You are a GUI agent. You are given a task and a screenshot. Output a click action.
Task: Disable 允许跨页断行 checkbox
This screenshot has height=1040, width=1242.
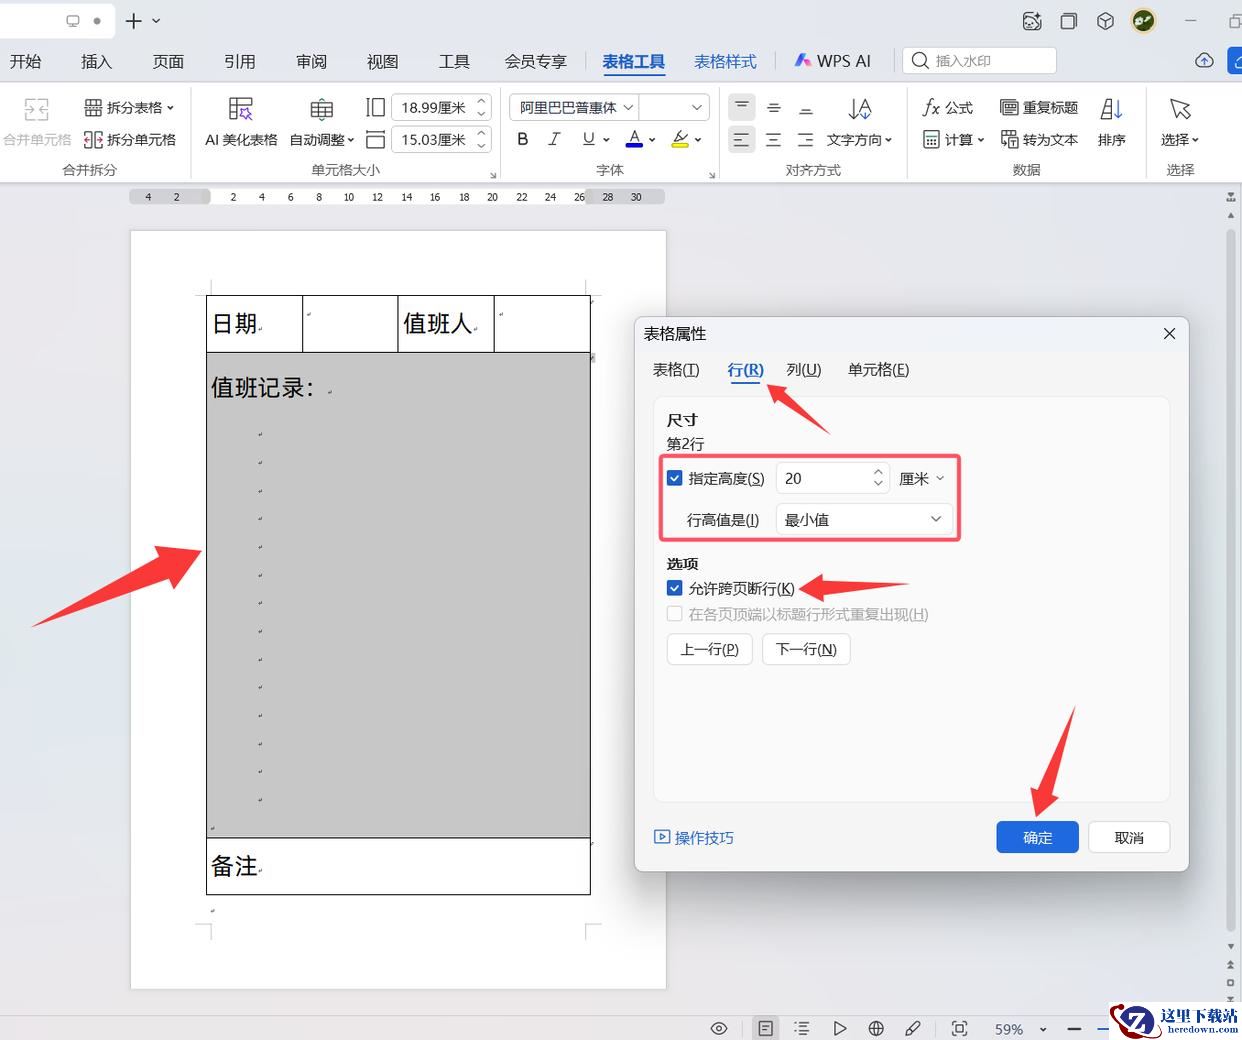click(x=675, y=589)
